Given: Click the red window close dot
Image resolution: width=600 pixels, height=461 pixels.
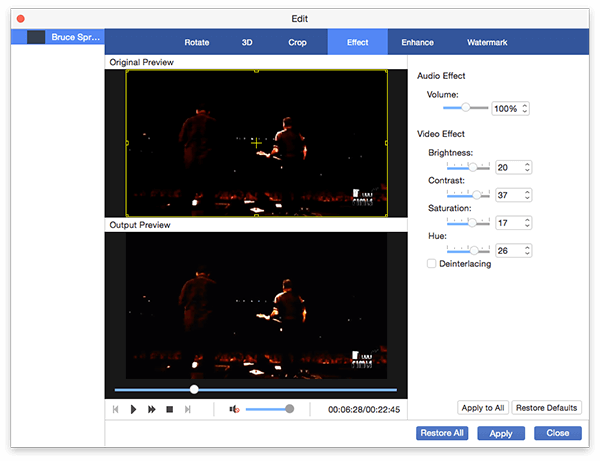Looking at the screenshot, I should point(21,19).
